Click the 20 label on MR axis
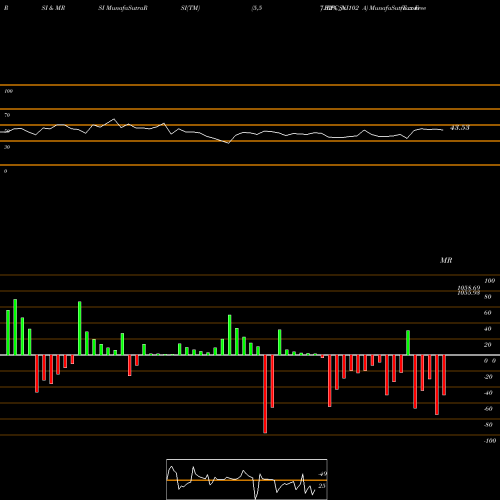The width and height of the screenshot is (500, 500). click(488, 345)
